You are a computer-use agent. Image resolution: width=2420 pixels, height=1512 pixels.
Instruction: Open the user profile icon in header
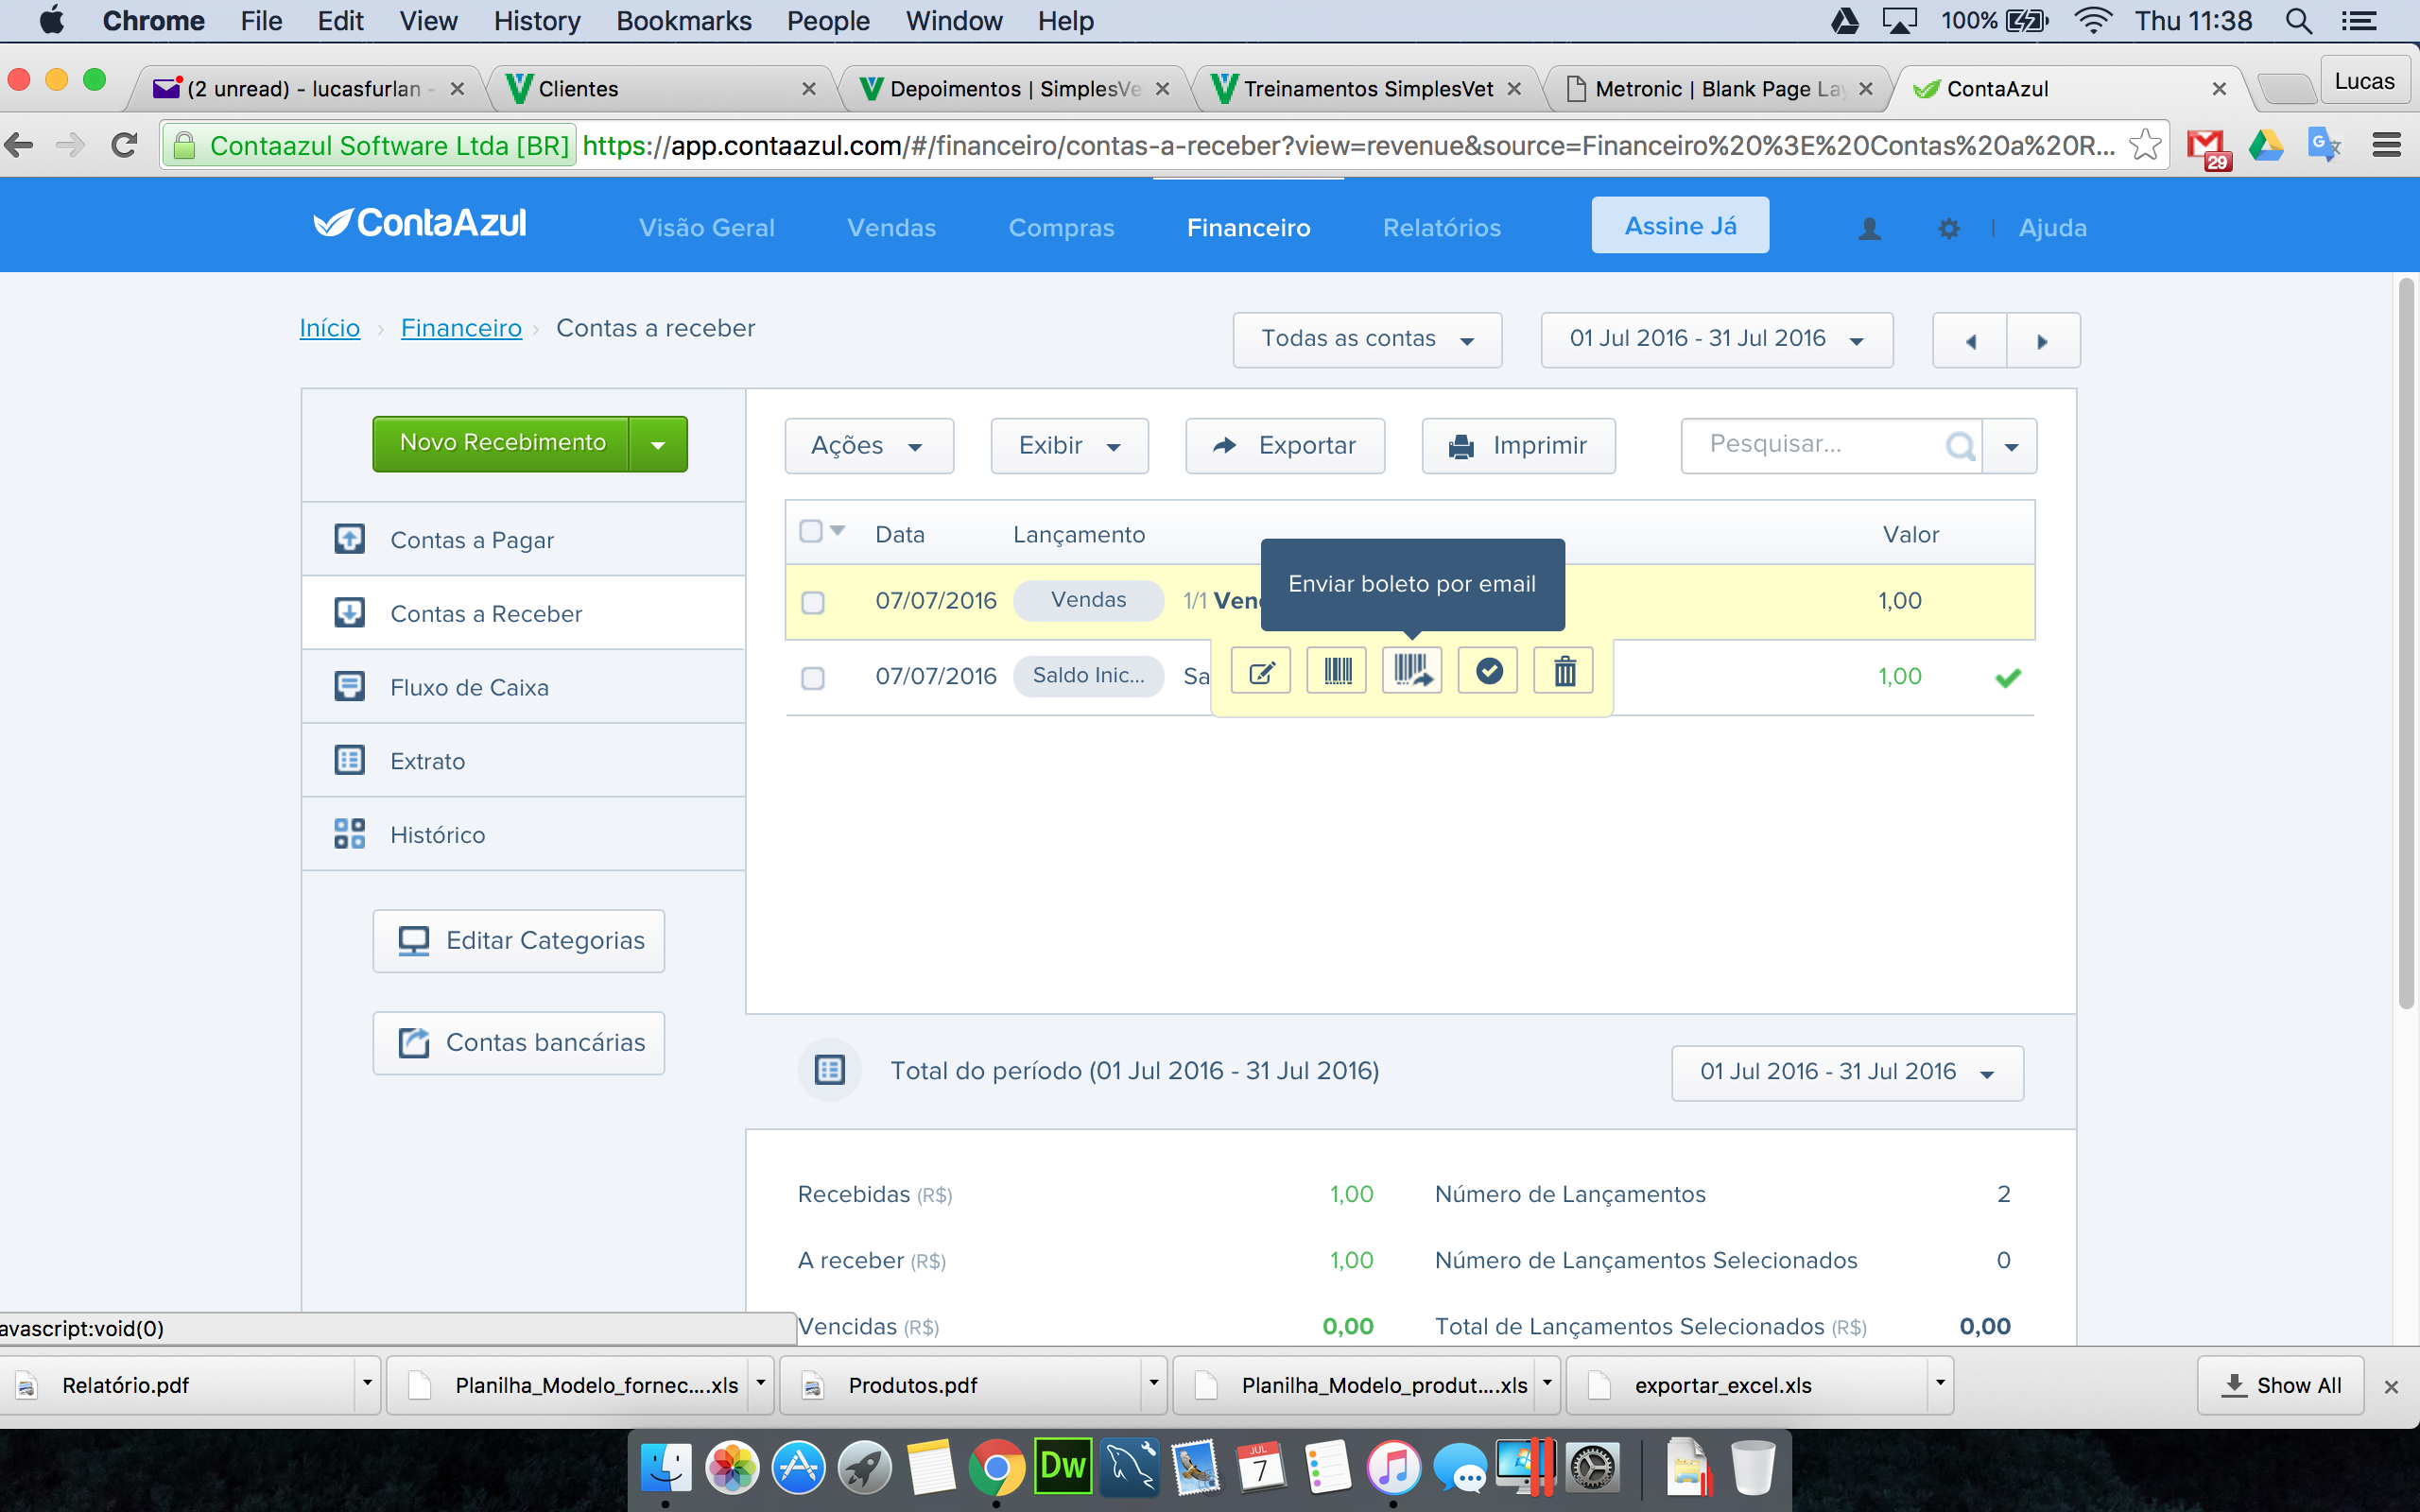tap(1869, 229)
